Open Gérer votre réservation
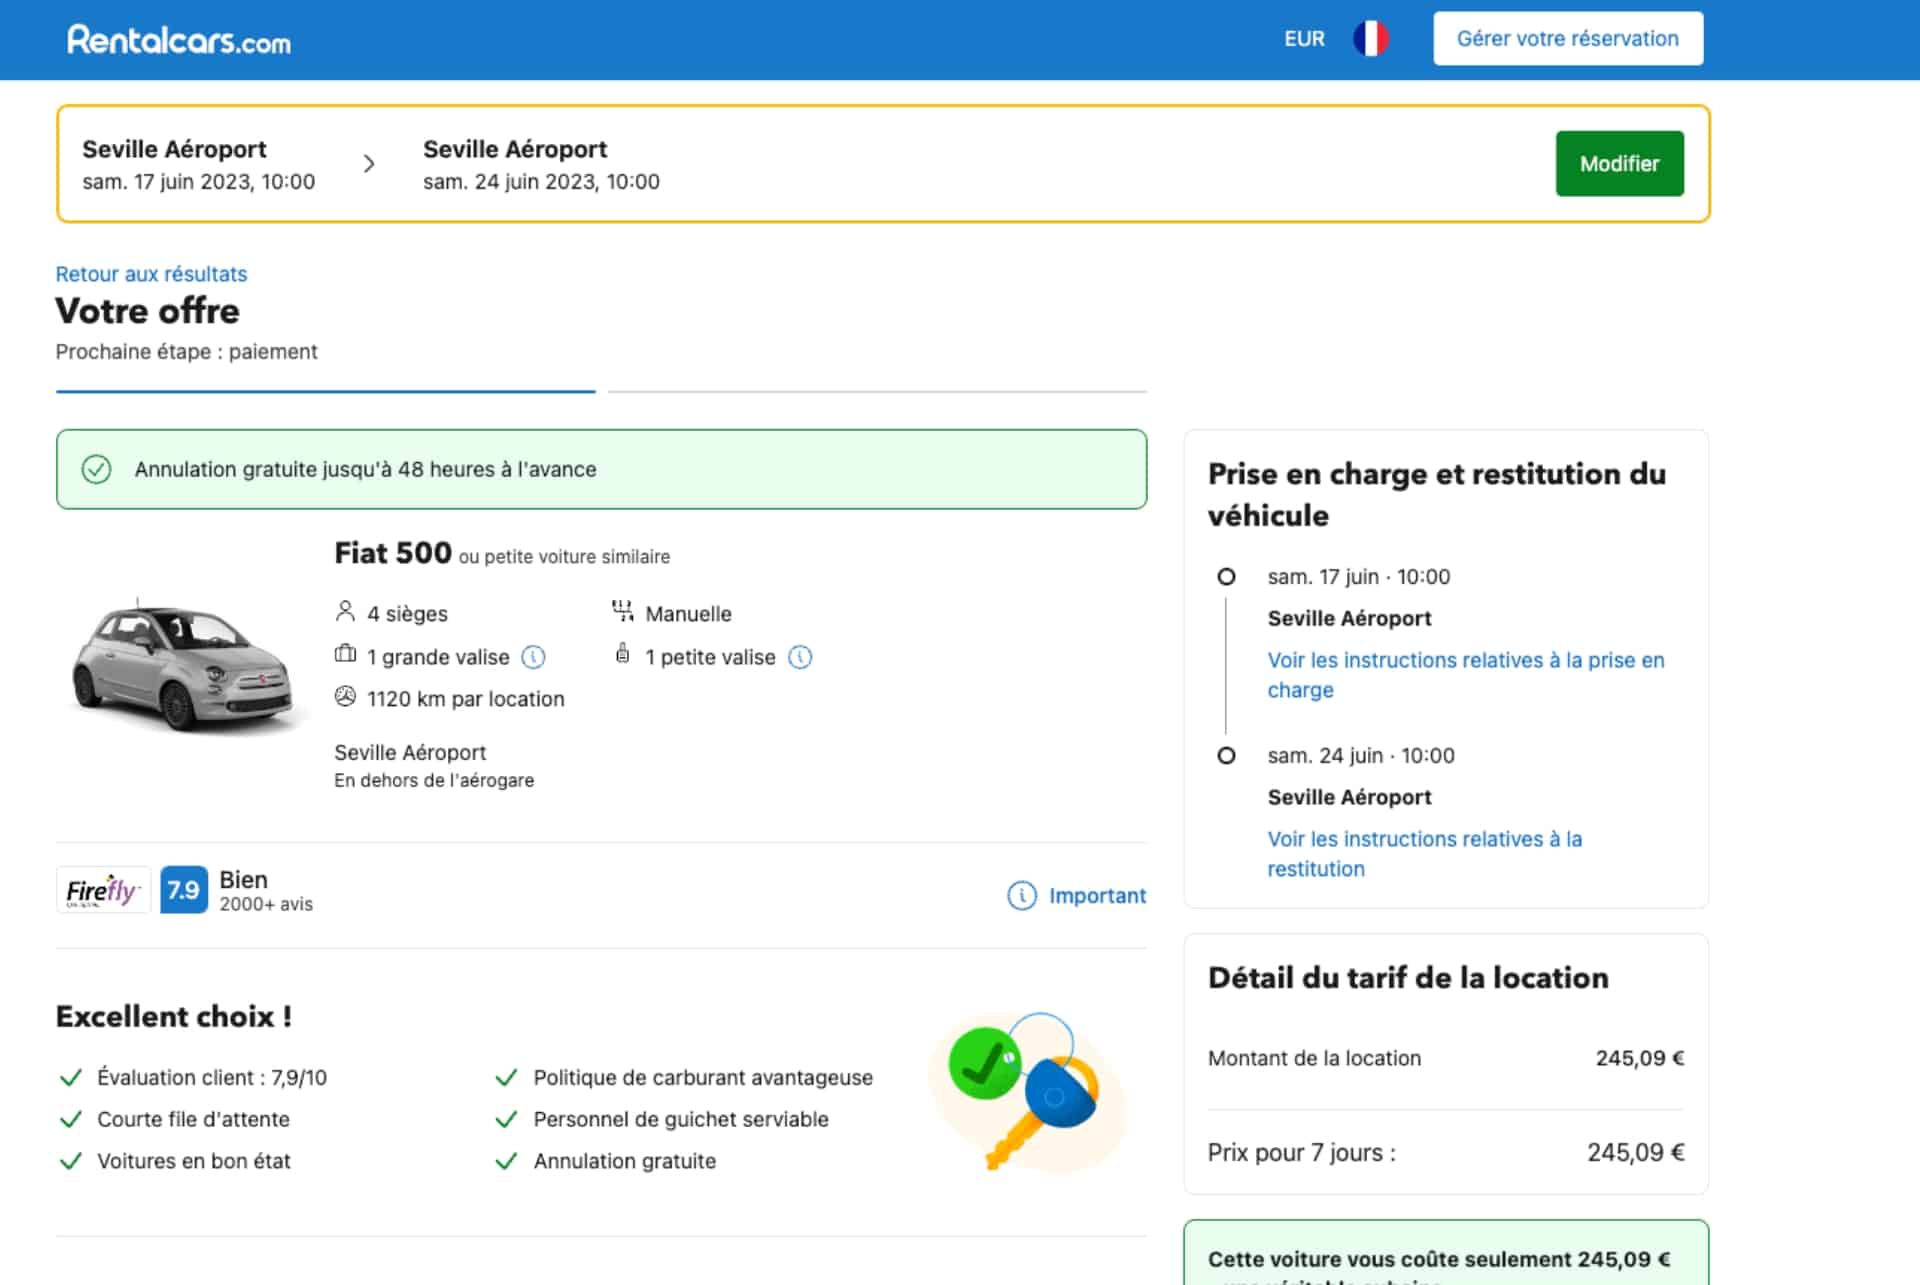This screenshot has width=1920, height=1285. tap(1567, 39)
